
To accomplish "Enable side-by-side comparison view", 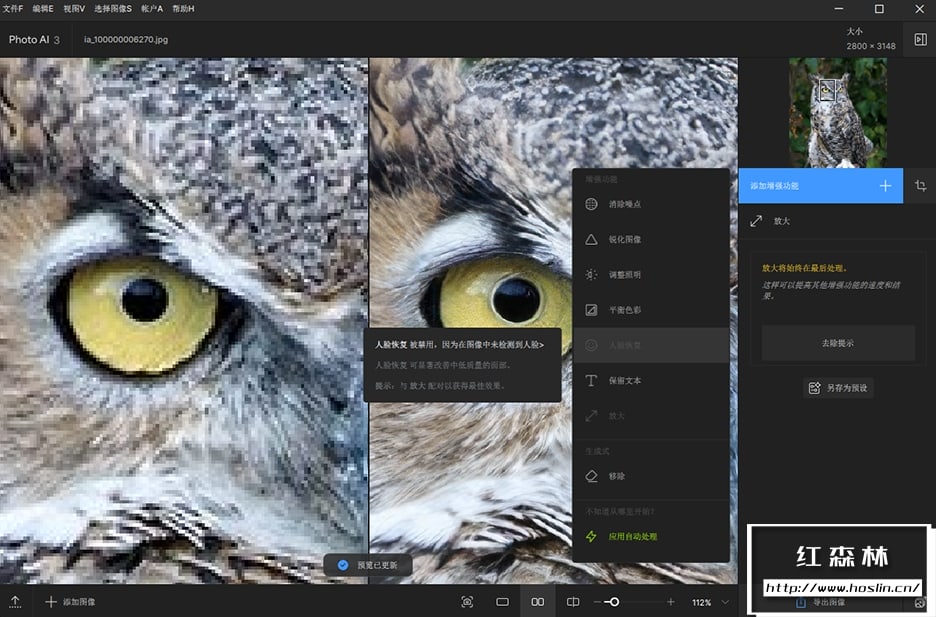I will click(538, 602).
